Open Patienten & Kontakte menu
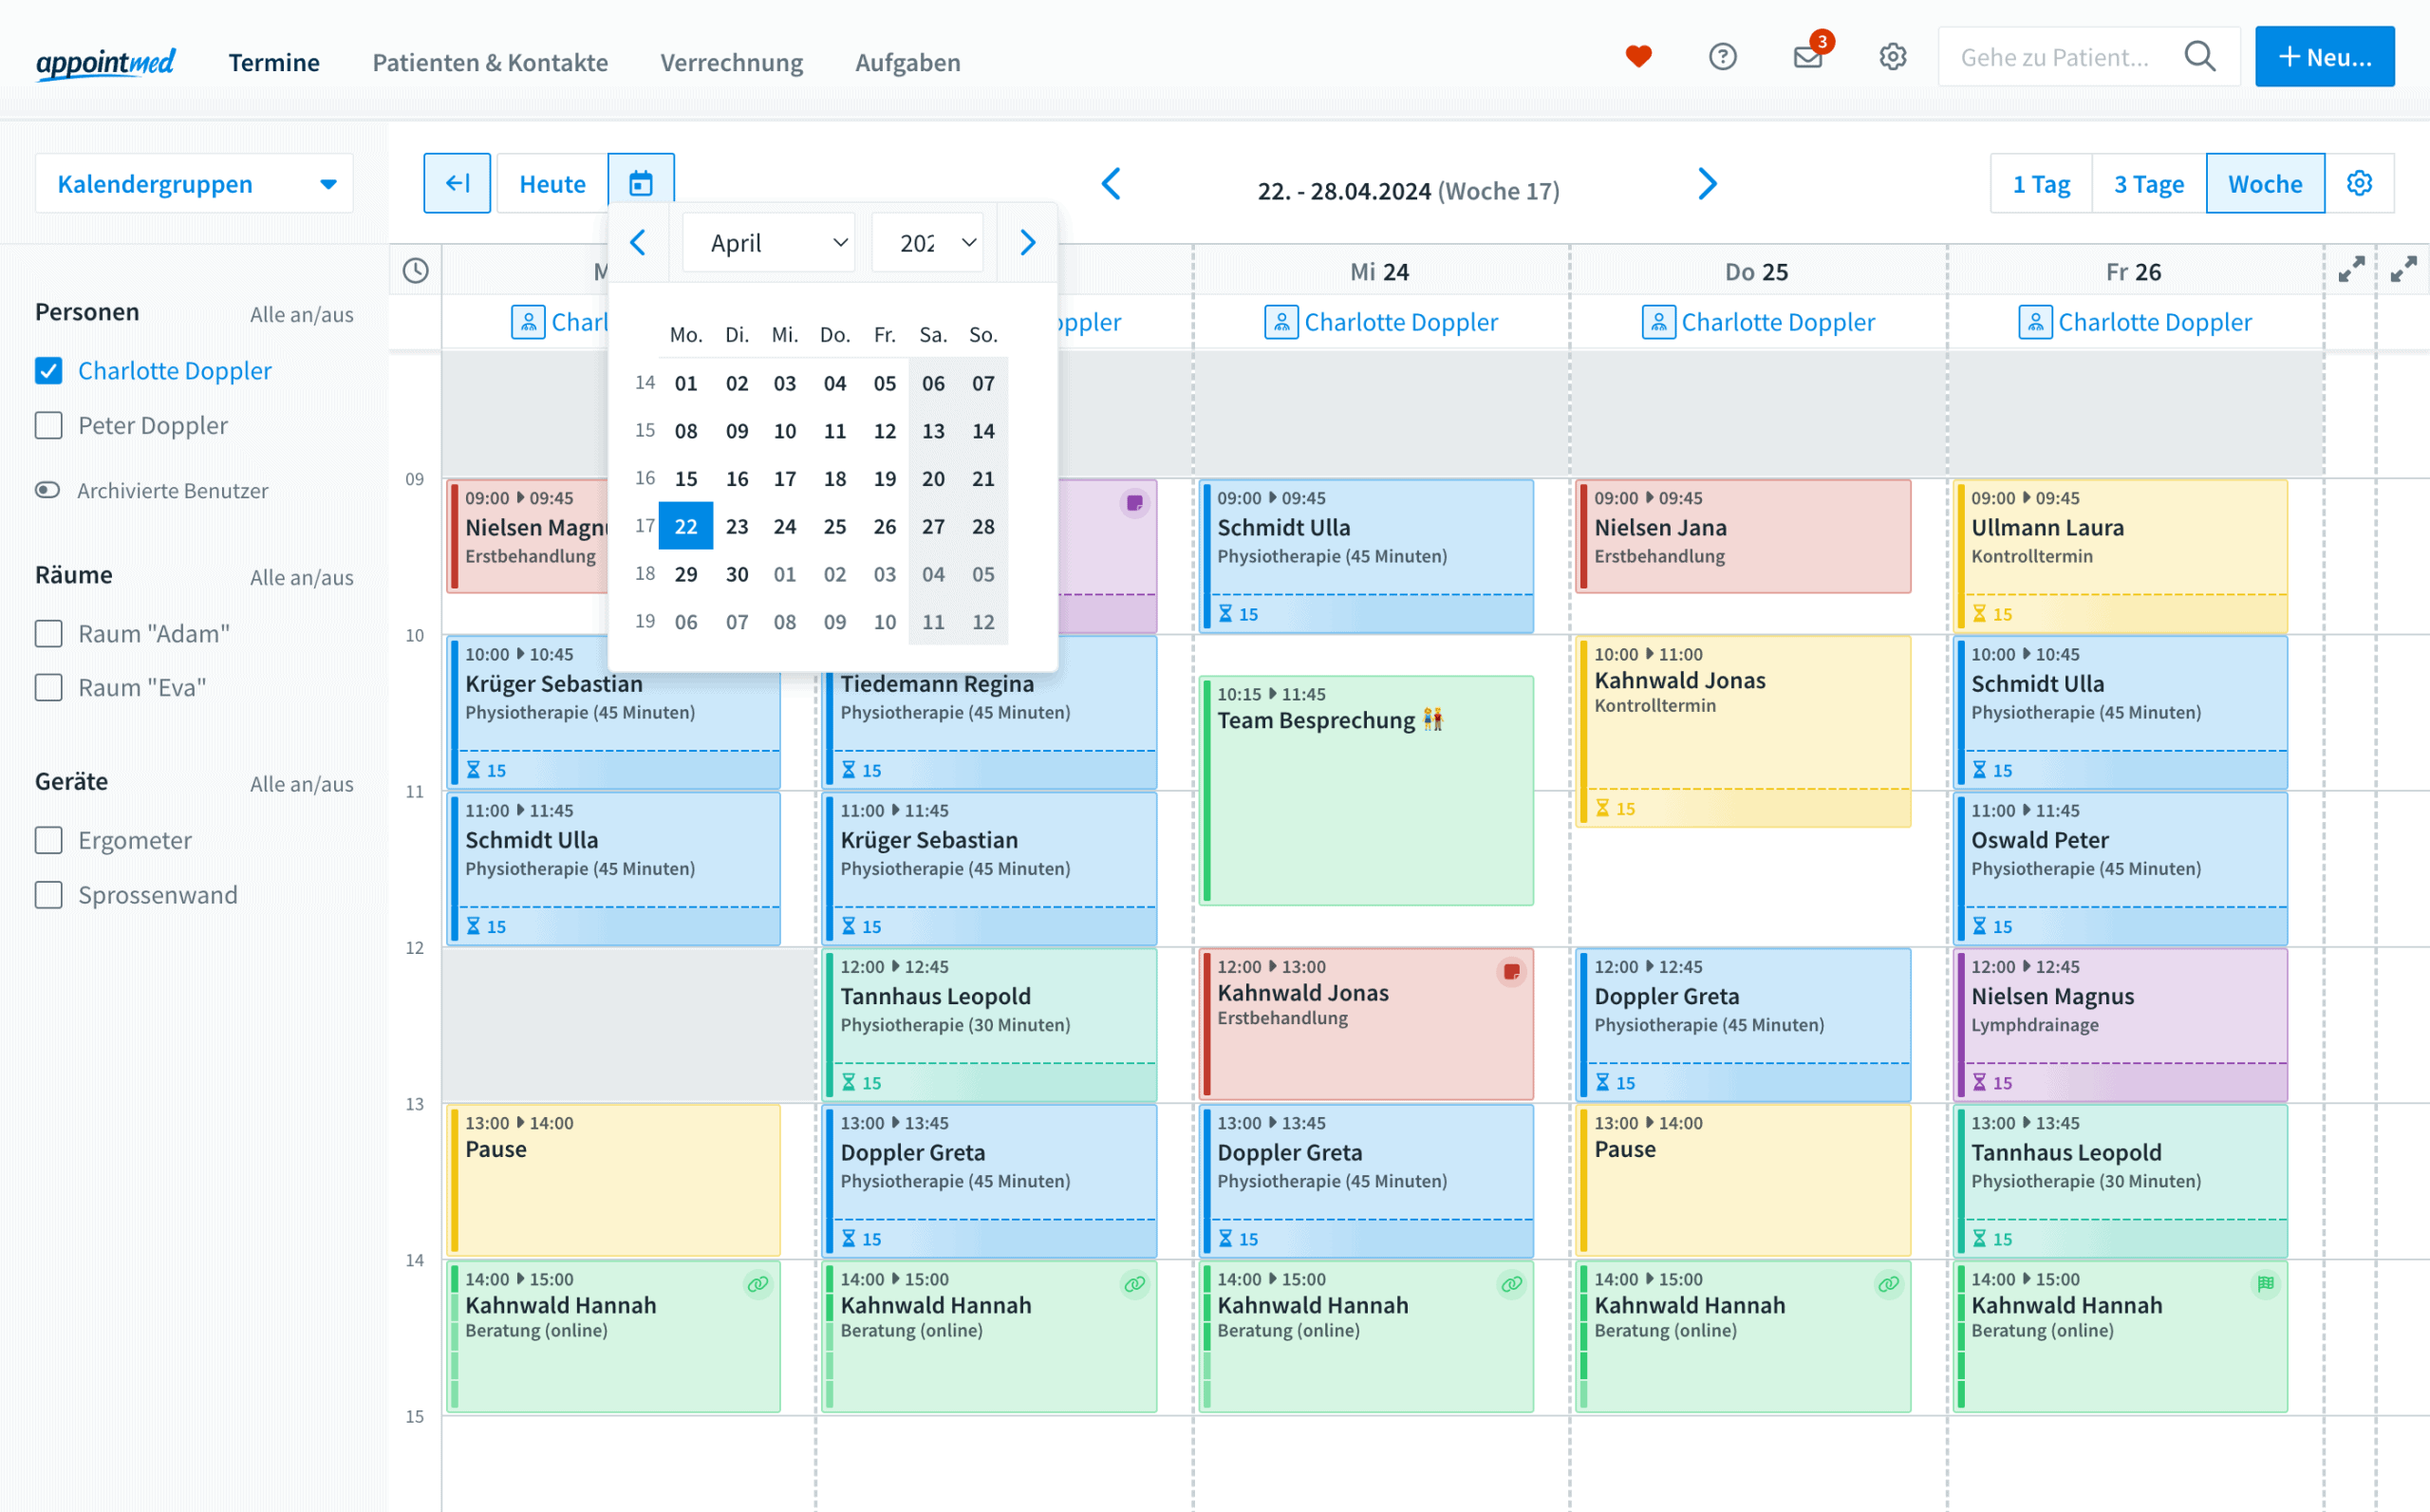 click(490, 62)
